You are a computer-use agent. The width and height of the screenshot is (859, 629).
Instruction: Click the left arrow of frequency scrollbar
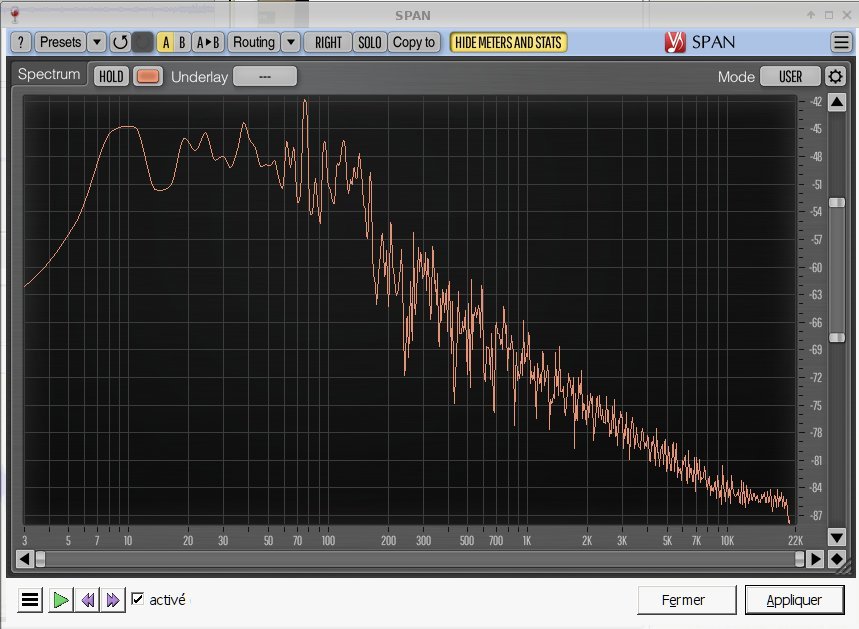(x=24, y=559)
